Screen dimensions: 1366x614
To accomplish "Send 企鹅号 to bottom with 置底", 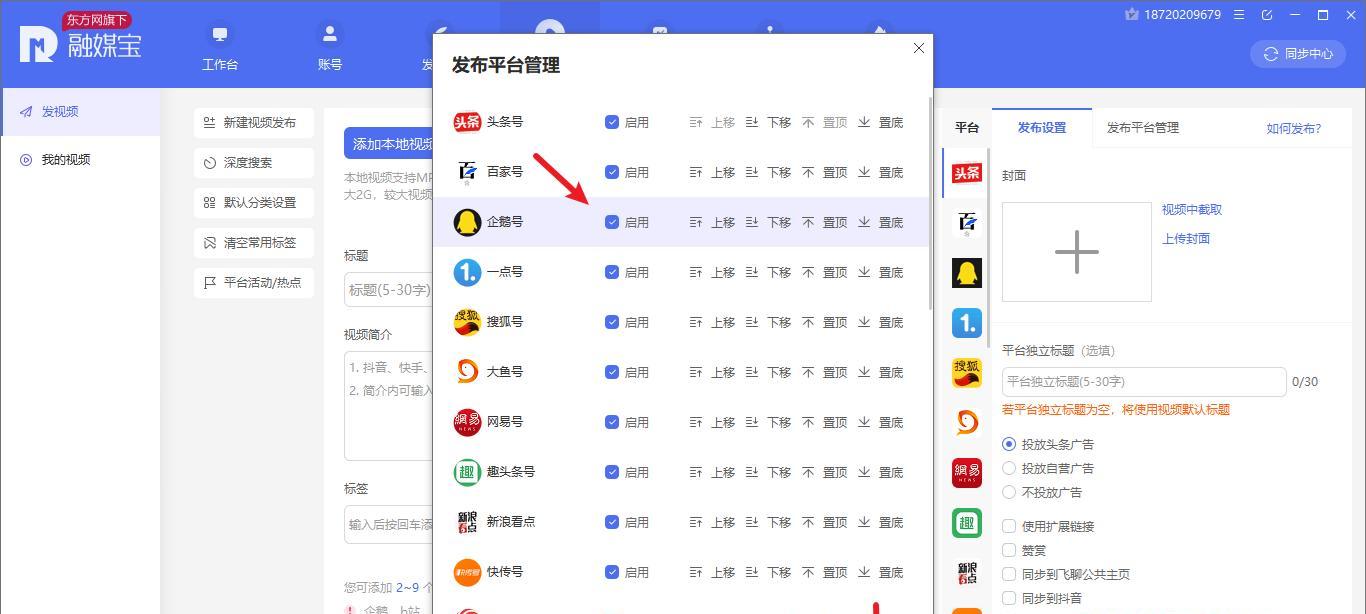I will coord(880,222).
